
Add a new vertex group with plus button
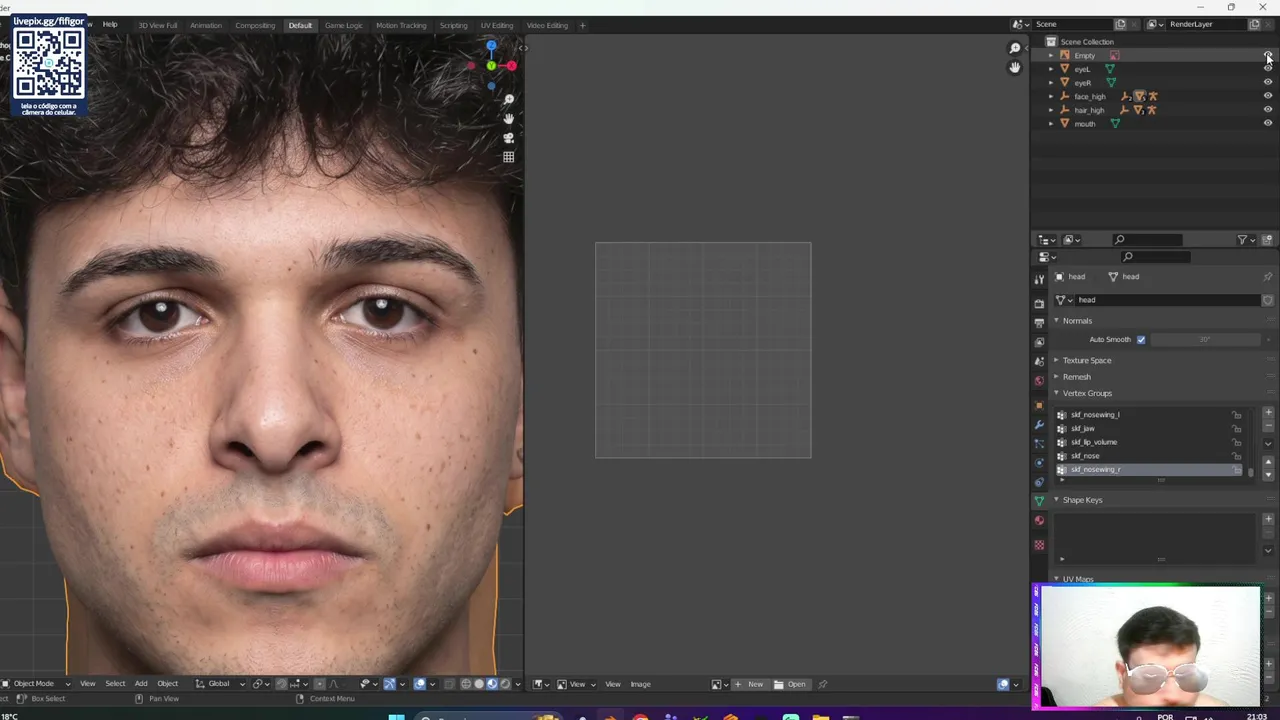(x=1268, y=413)
